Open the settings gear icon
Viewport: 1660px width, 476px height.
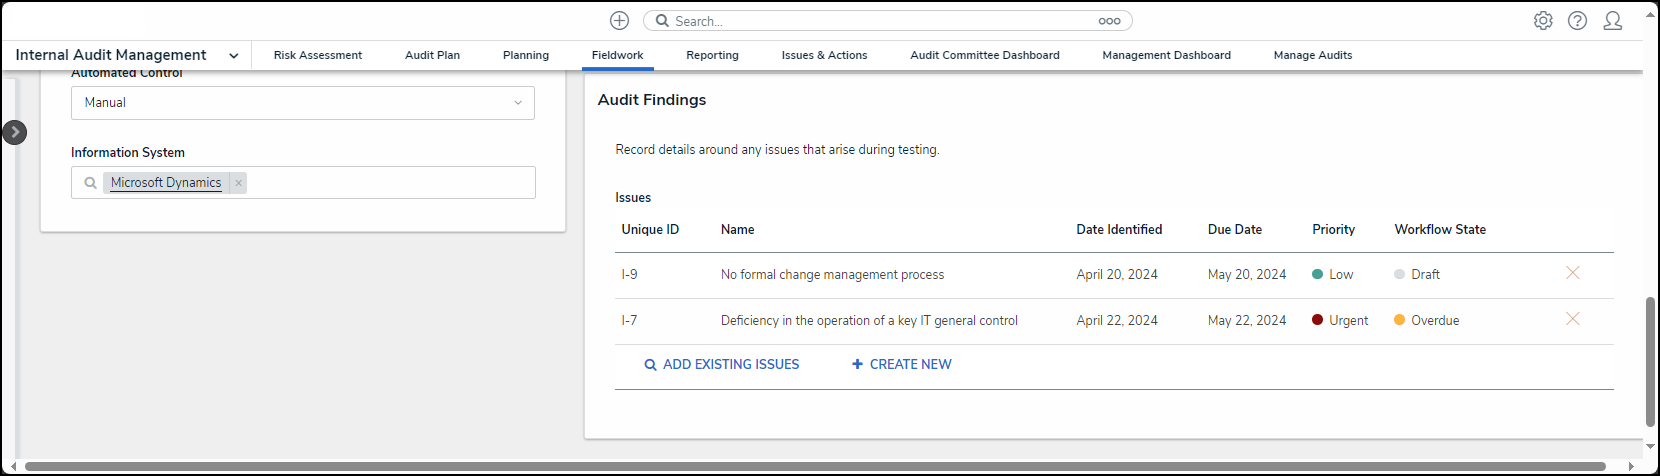(1543, 21)
